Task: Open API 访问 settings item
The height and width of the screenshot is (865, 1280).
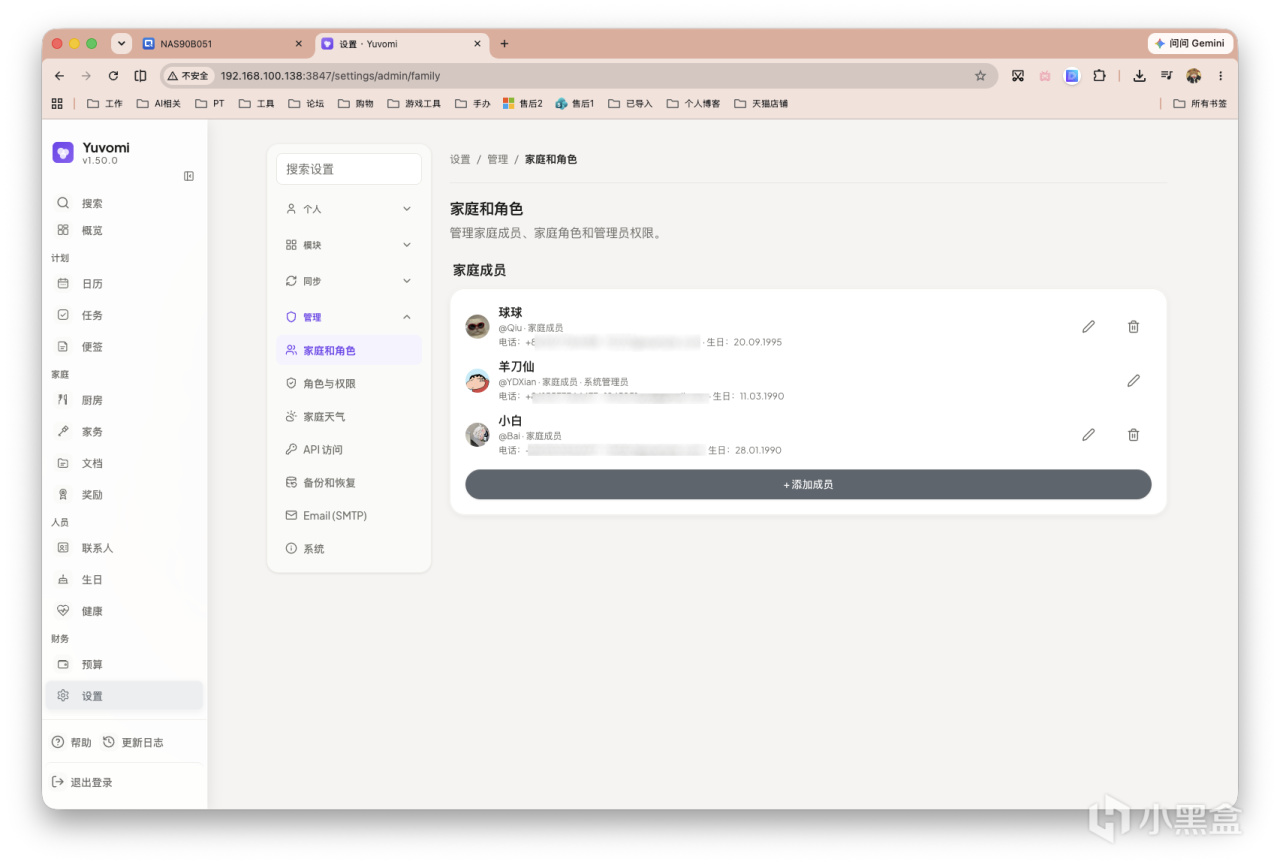Action: [348, 450]
